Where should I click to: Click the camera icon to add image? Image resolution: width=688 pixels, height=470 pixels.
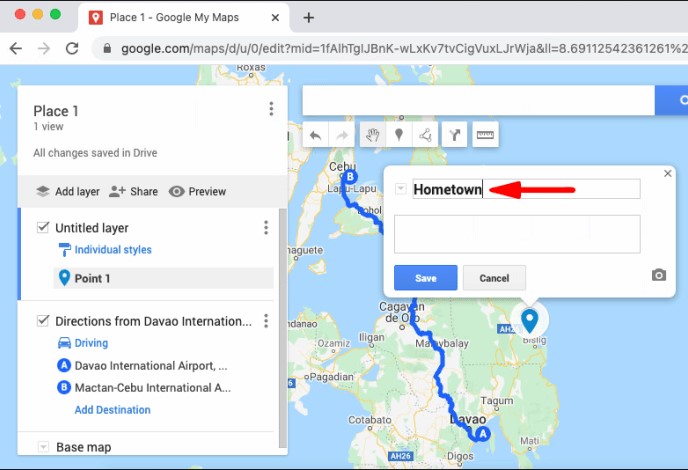658,275
